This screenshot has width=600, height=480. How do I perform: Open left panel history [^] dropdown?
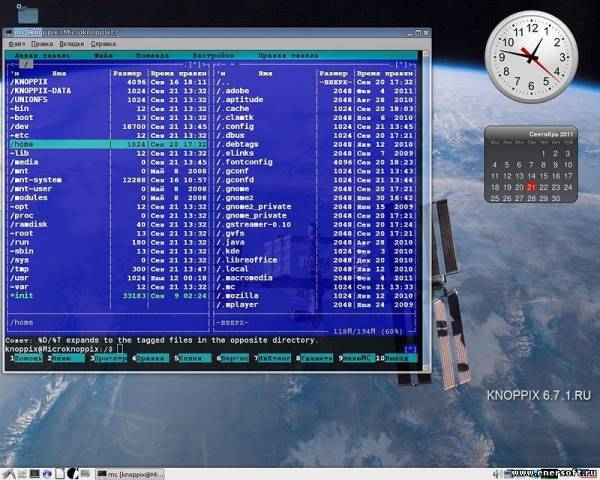pyautogui.click(x=197, y=65)
